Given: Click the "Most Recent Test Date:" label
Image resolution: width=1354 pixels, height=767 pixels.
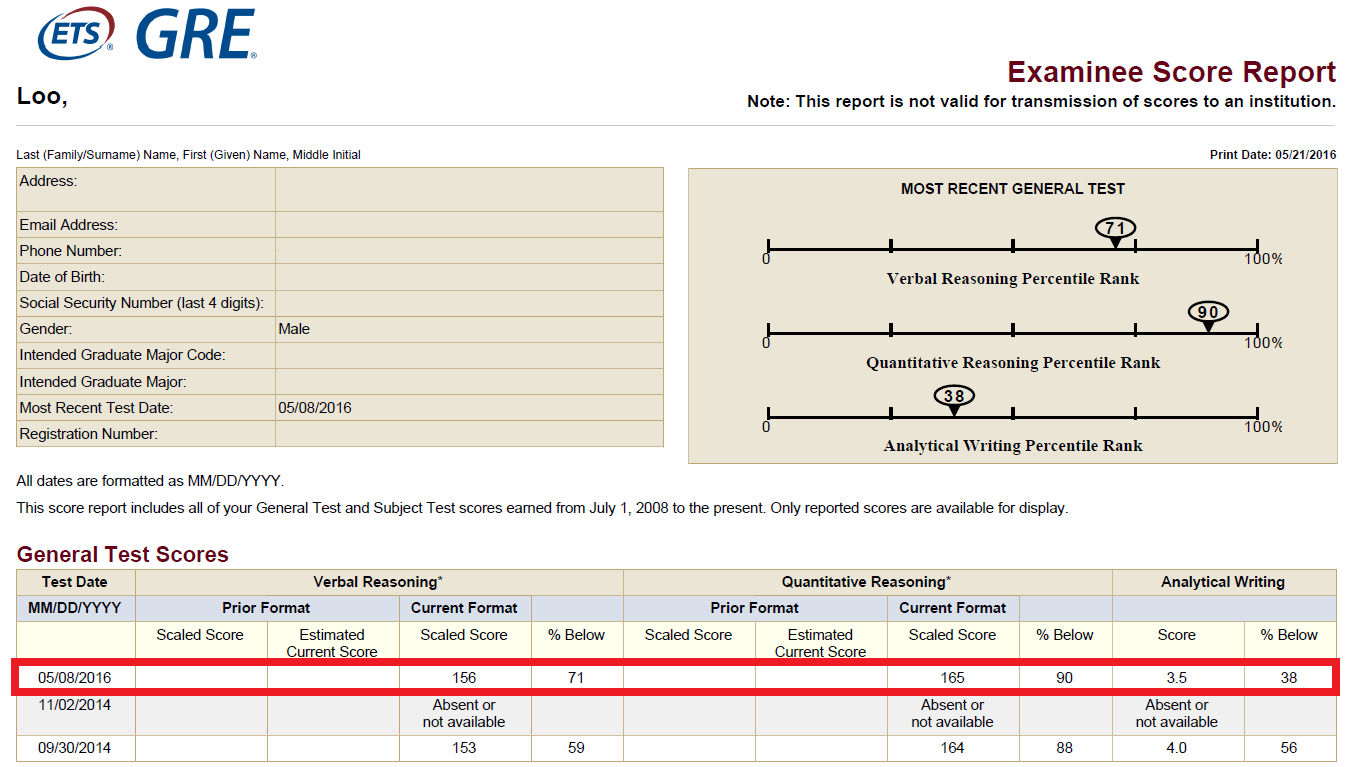Looking at the screenshot, I should (96, 408).
